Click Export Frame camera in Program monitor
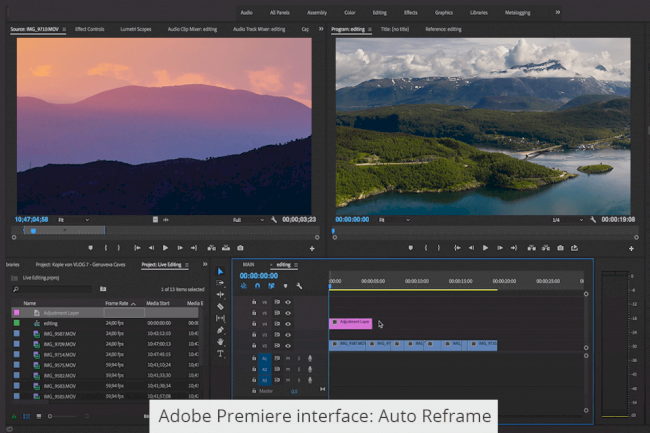650x433 pixels. [560, 248]
